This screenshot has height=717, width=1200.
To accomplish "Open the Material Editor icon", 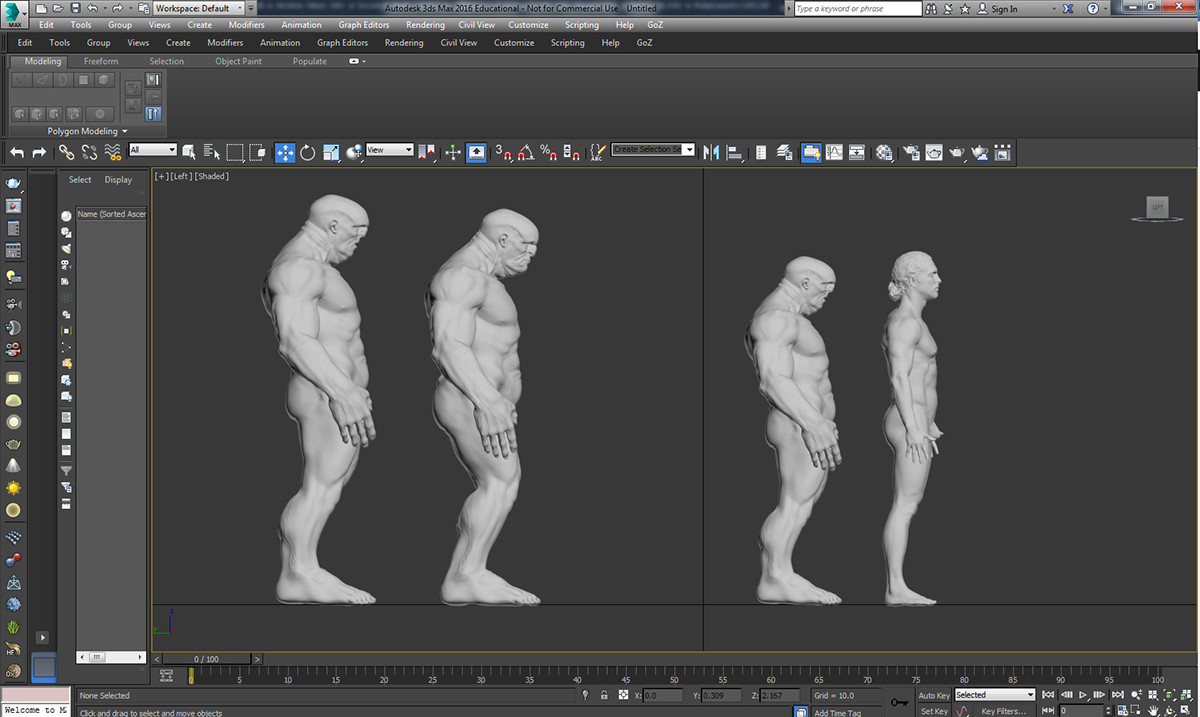I will tap(884, 152).
